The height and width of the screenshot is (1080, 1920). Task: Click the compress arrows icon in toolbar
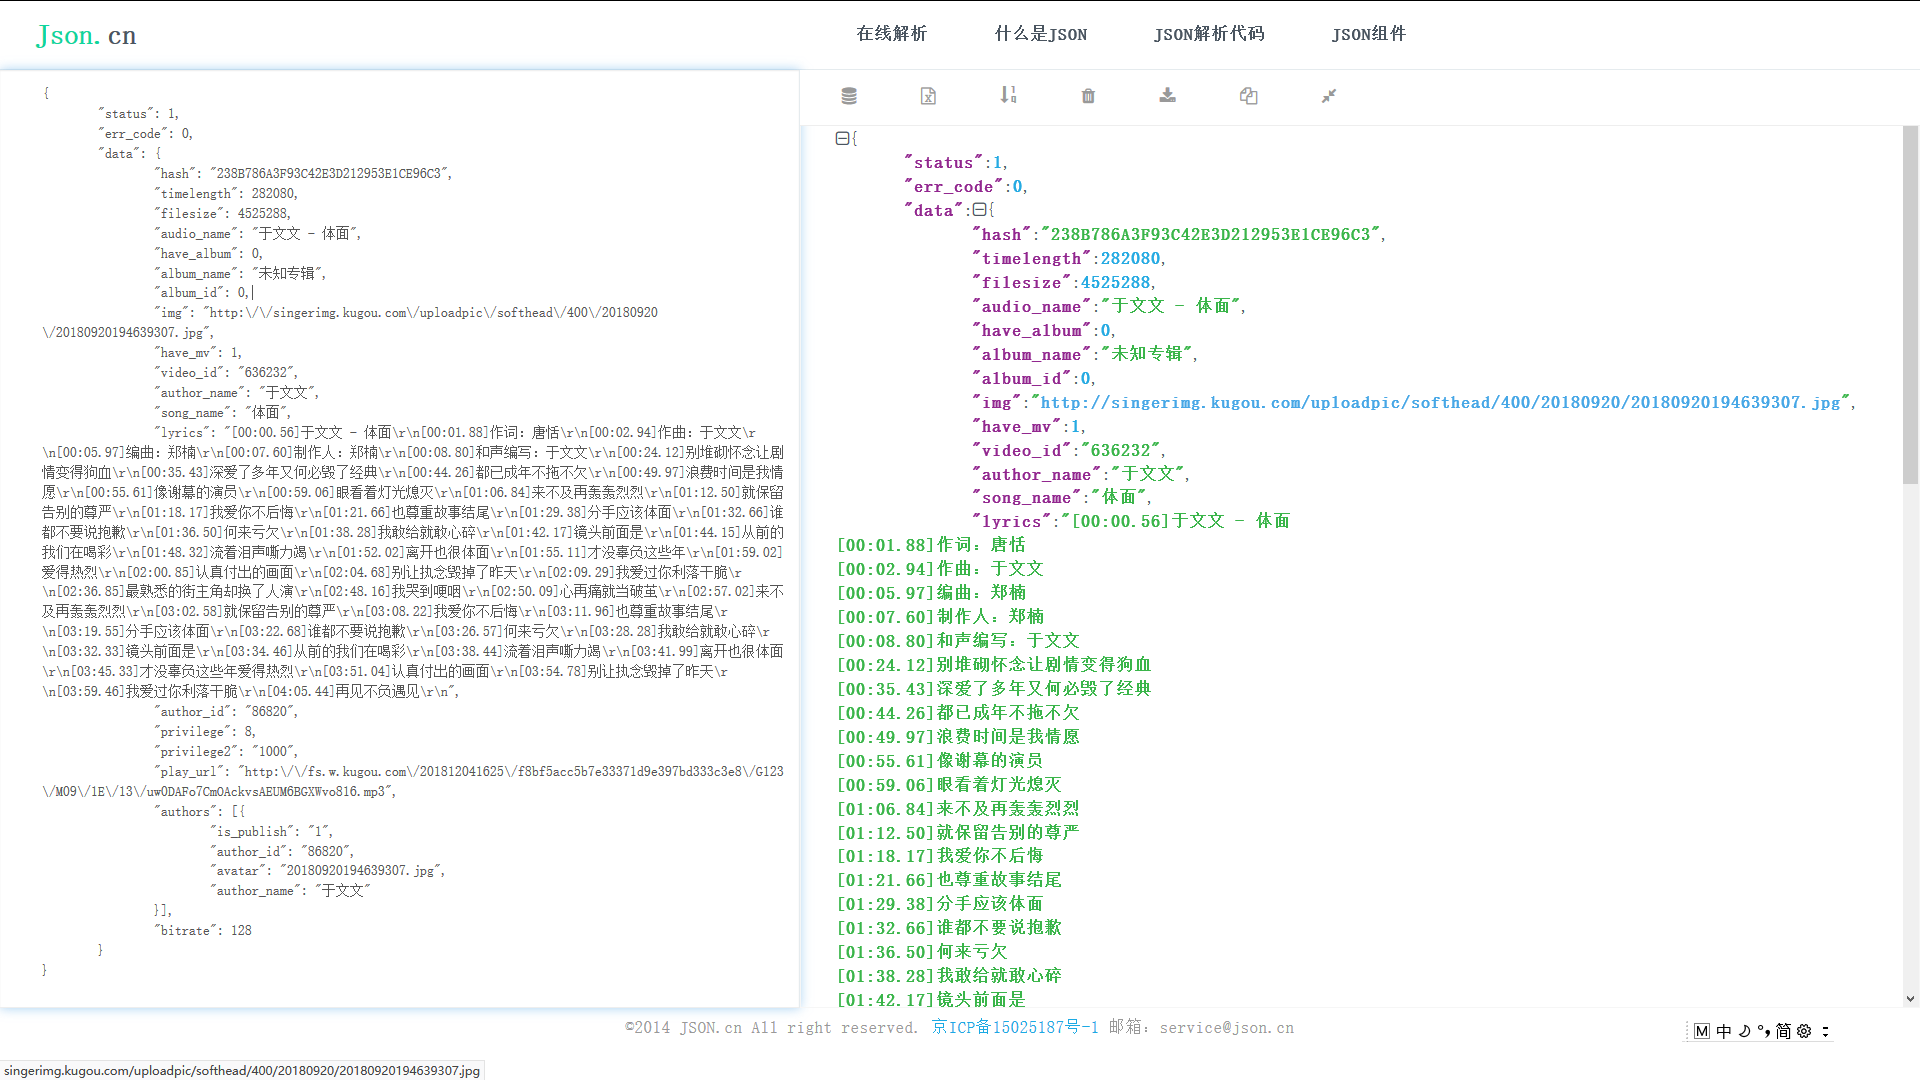tap(1328, 96)
